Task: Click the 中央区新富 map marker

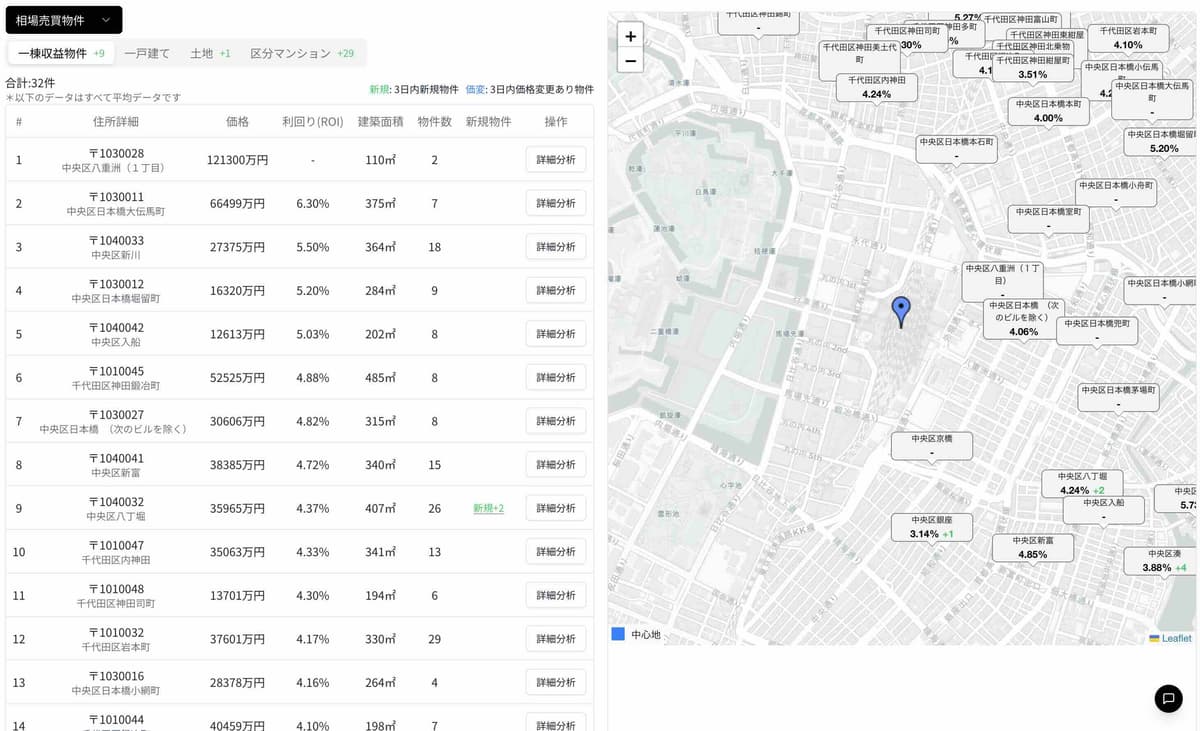Action: (x=1032, y=547)
